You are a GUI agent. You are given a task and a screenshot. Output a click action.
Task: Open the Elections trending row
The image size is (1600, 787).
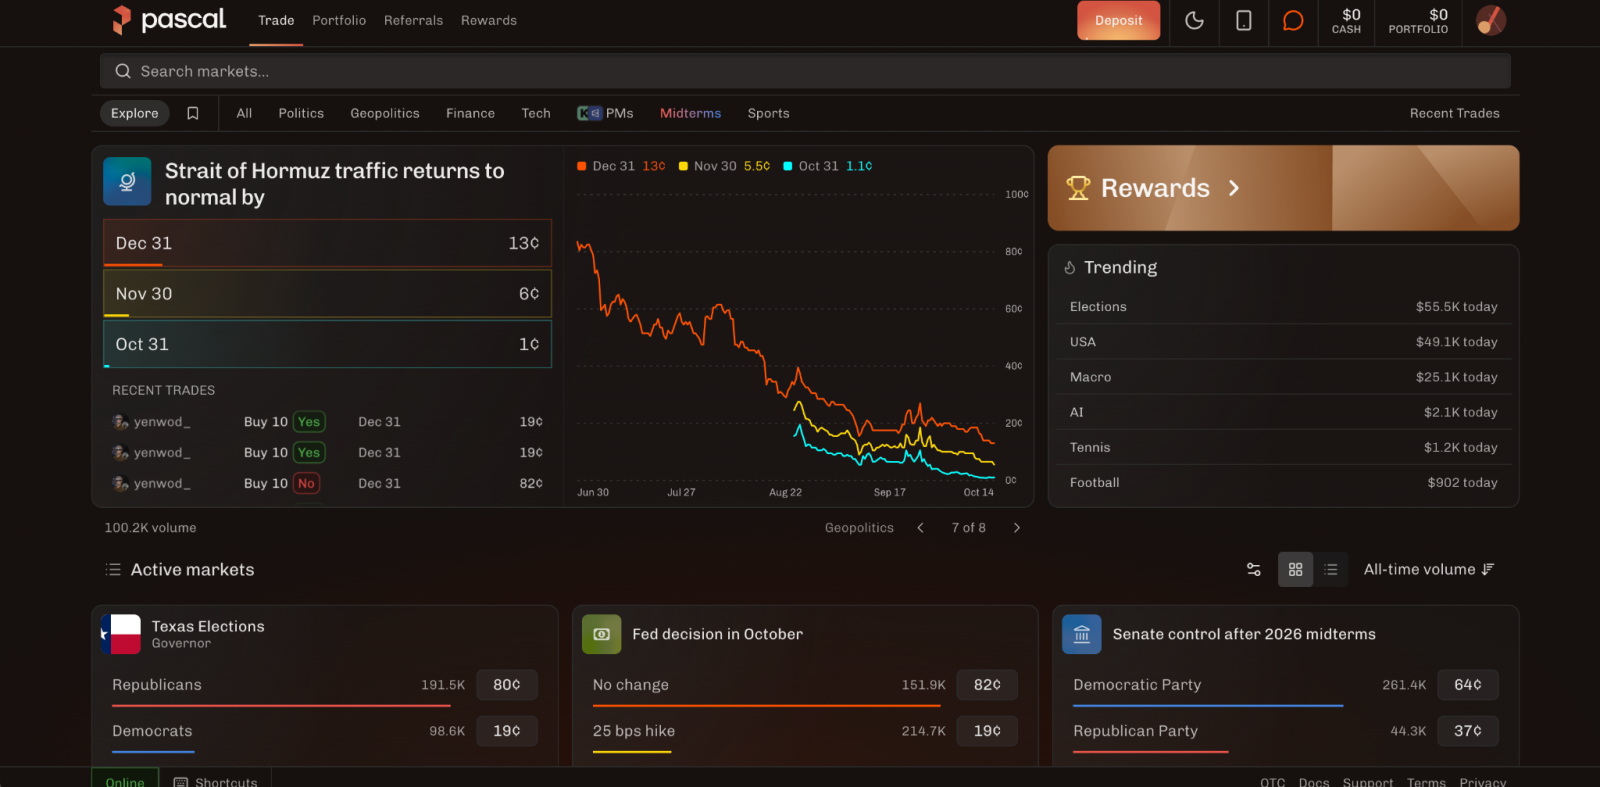coord(1283,307)
